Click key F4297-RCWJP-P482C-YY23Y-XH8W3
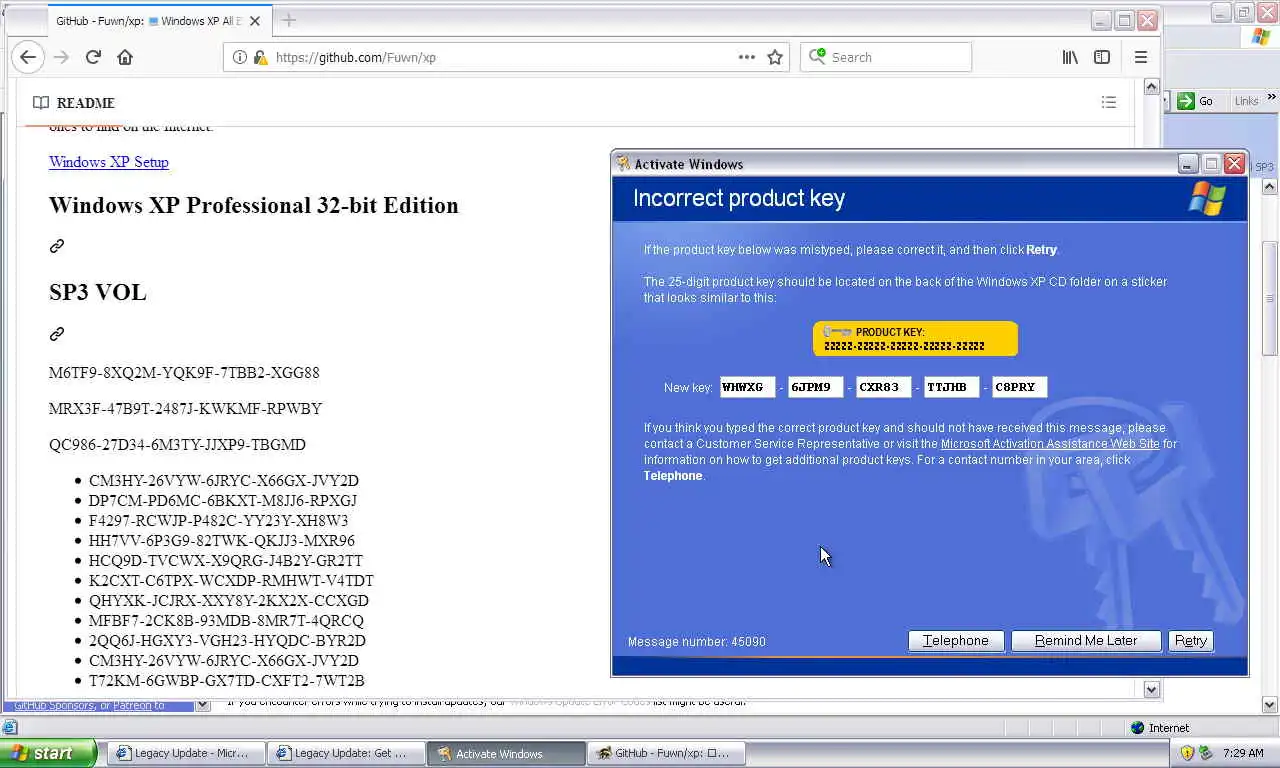Image resolution: width=1280 pixels, height=768 pixels. click(219, 521)
